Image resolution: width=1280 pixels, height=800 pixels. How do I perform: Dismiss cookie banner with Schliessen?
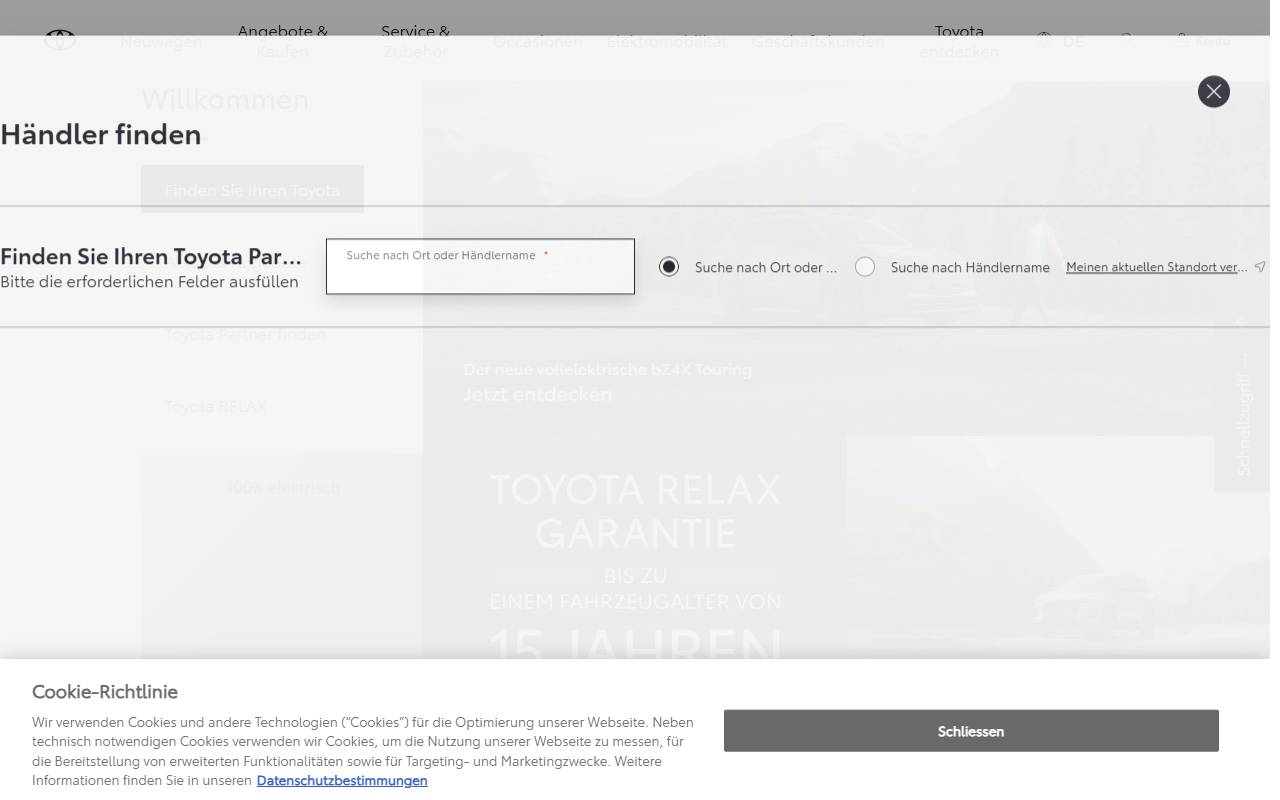tap(971, 731)
